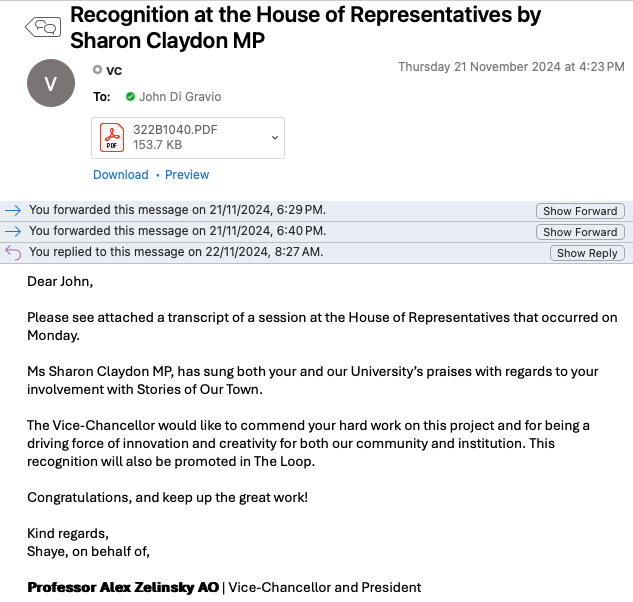This screenshot has width=633, height=602.
Task: Open the red PDF attachment icon
Action: pos(112,137)
